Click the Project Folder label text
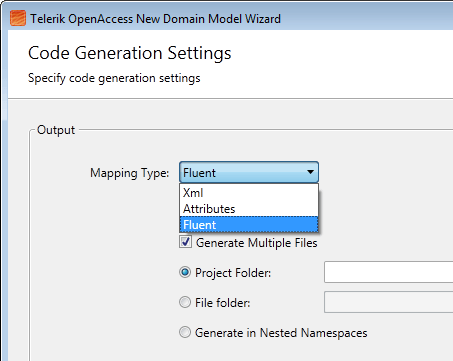 pyautogui.click(x=233, y=273)
